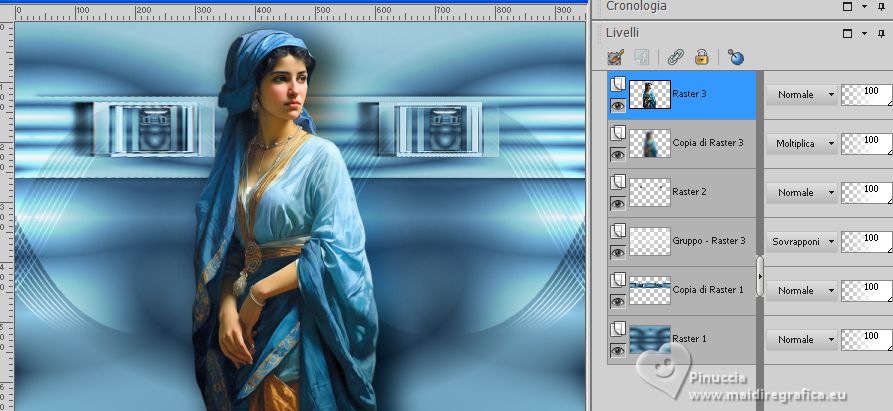Image resolution: width=893 pixels, height=411 pixels.
Task: Click the raster type icon on Copia di Raster 1
Action: click(618, 280)
